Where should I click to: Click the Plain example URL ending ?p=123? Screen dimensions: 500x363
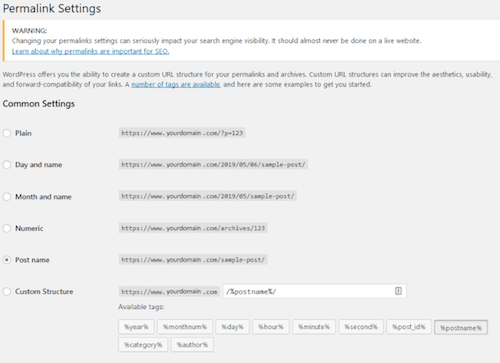tap(182, 133)
